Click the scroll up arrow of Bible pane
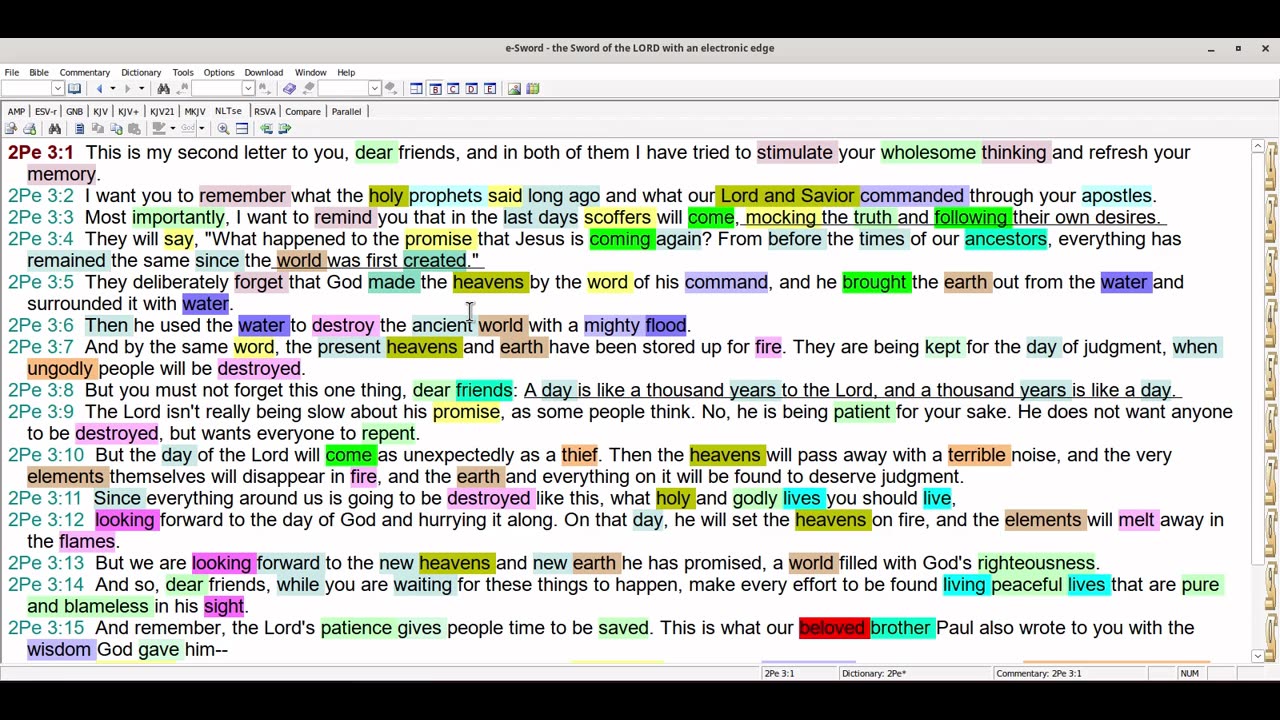Viewport: 1280px width, 720px height. tap(1257, 147)
